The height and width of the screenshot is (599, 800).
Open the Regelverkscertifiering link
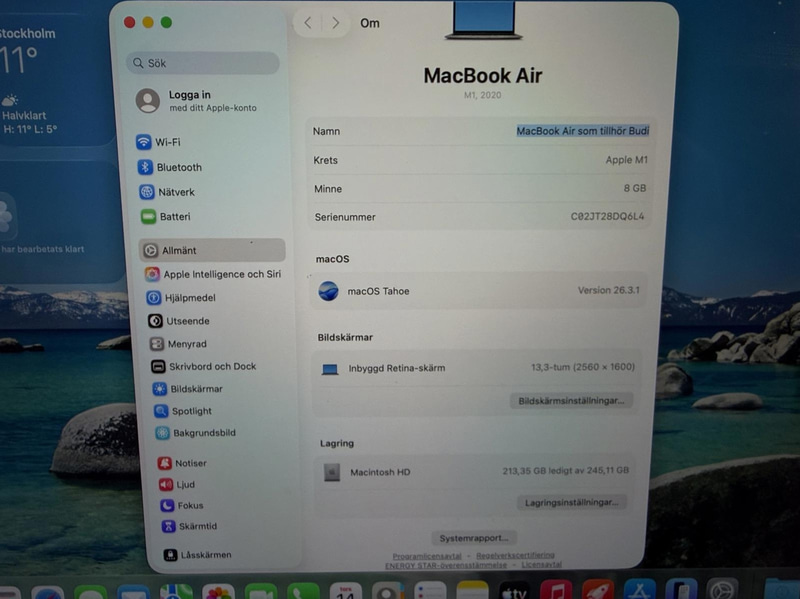coord(515,555)
